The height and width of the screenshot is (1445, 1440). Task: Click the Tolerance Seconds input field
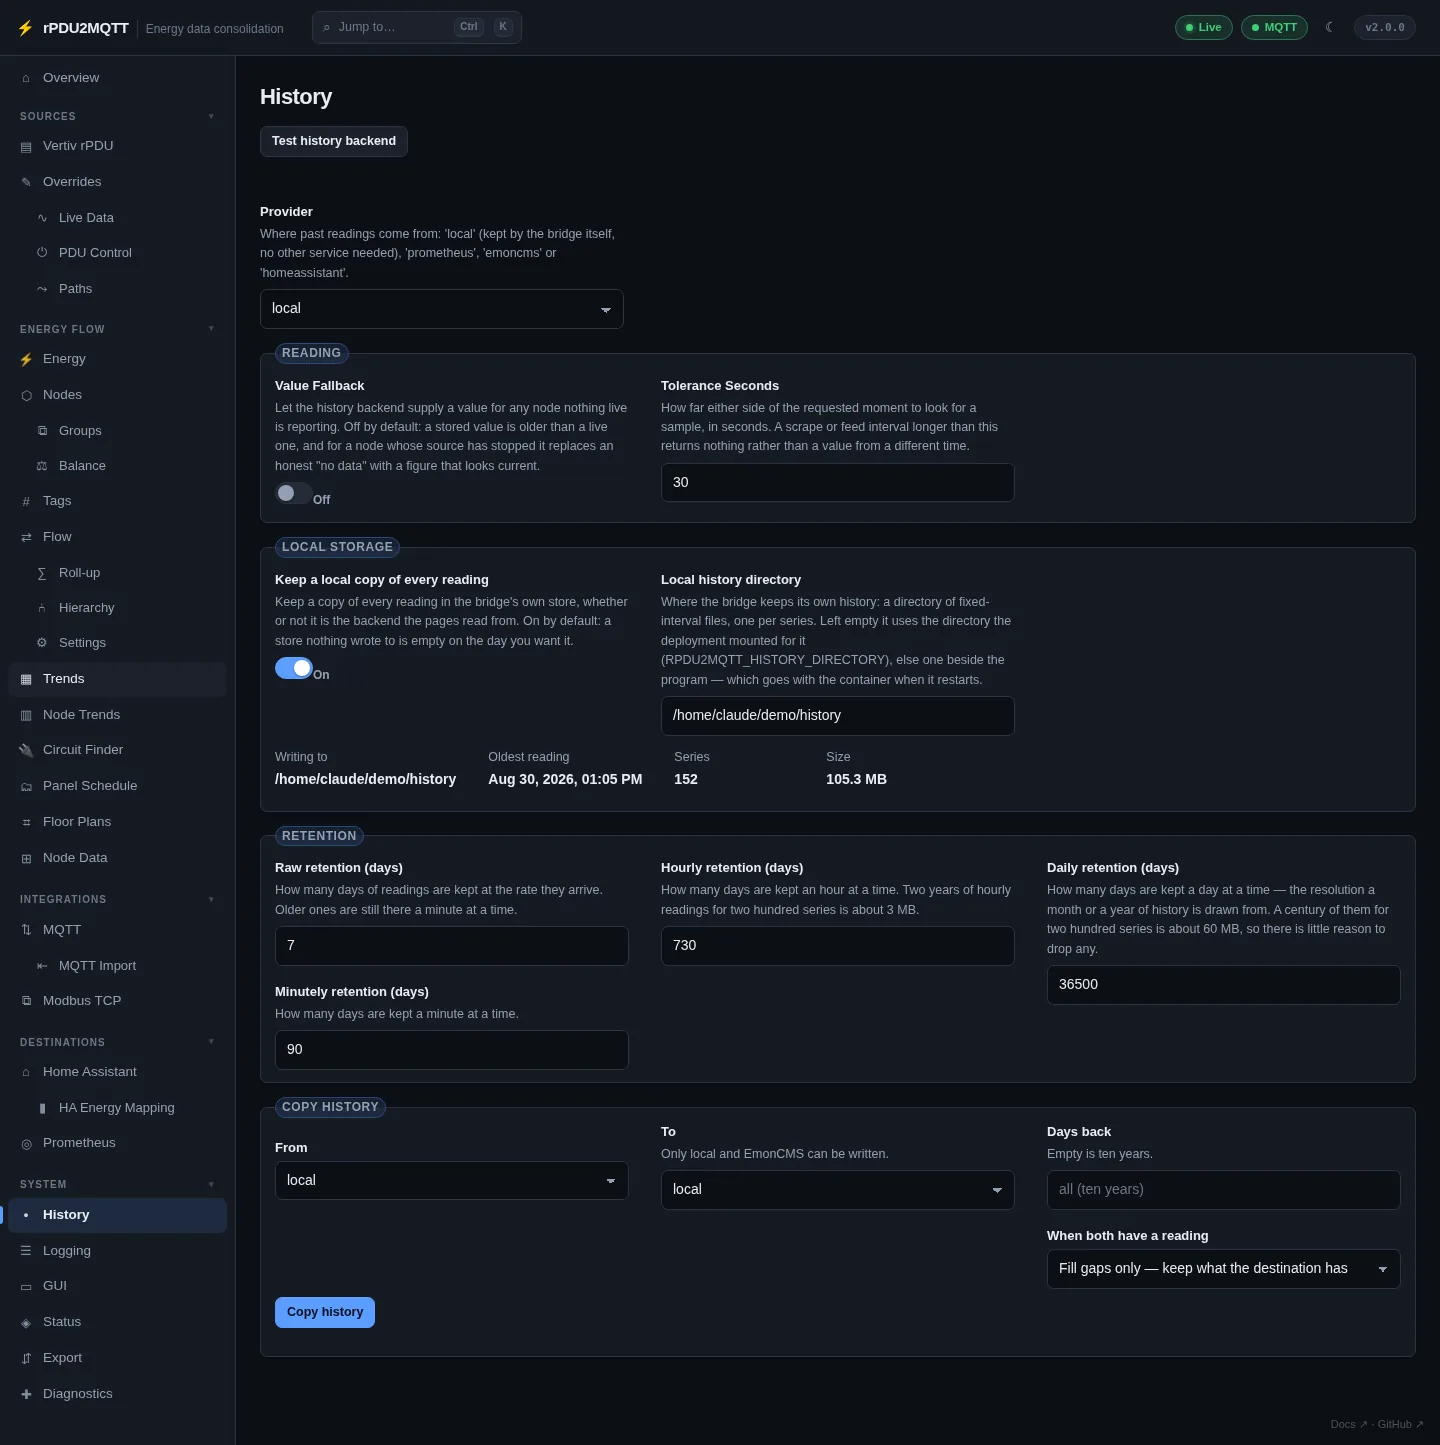pyautogui.click(x=838, y=483)
